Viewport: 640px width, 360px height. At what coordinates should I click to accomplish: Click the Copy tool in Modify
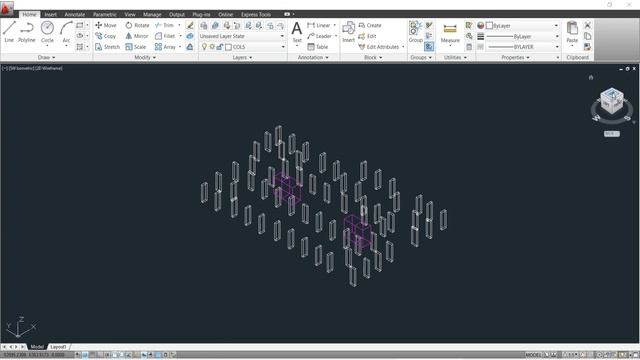coord(106,36)
